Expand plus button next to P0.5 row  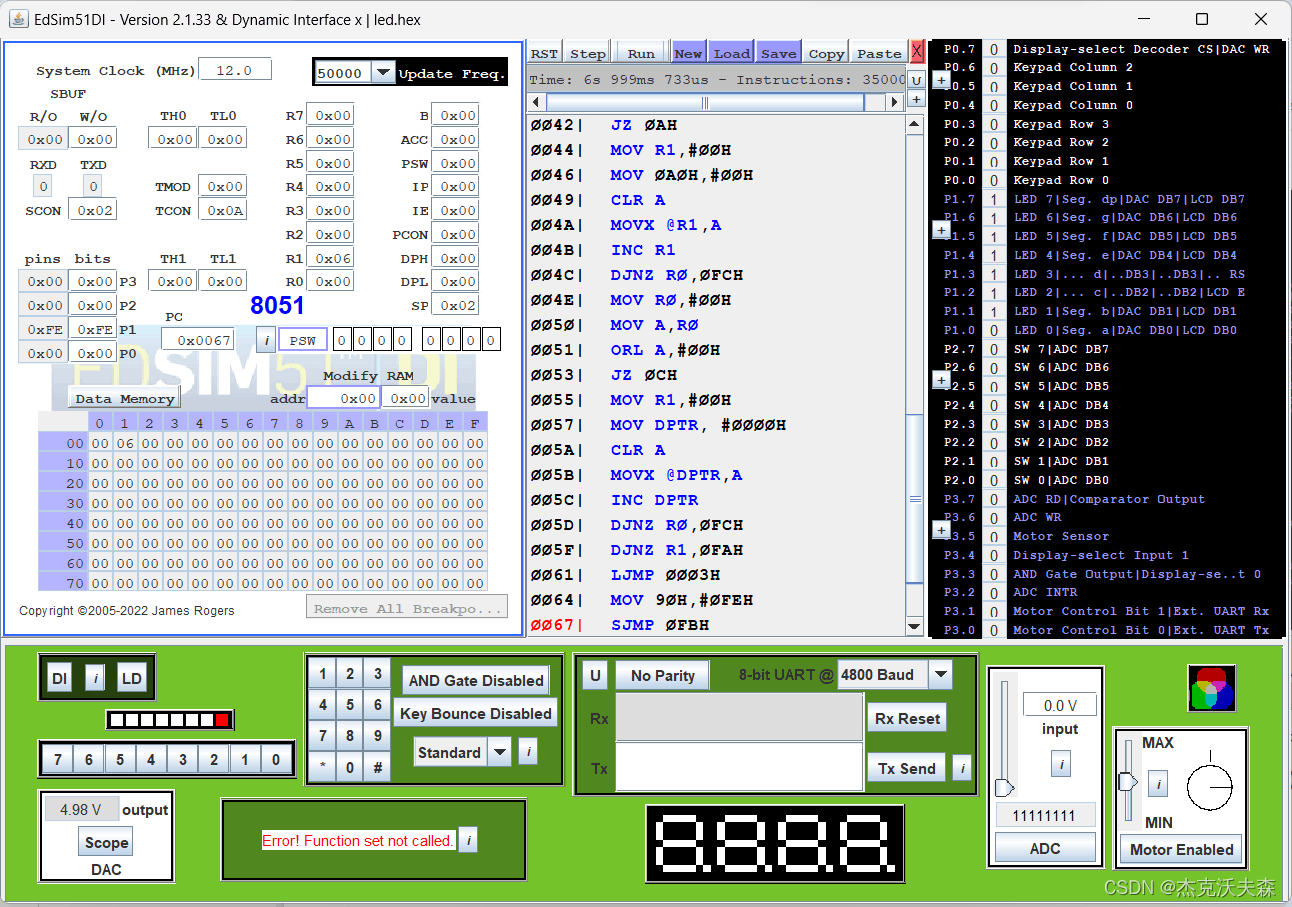pos(941,80)
